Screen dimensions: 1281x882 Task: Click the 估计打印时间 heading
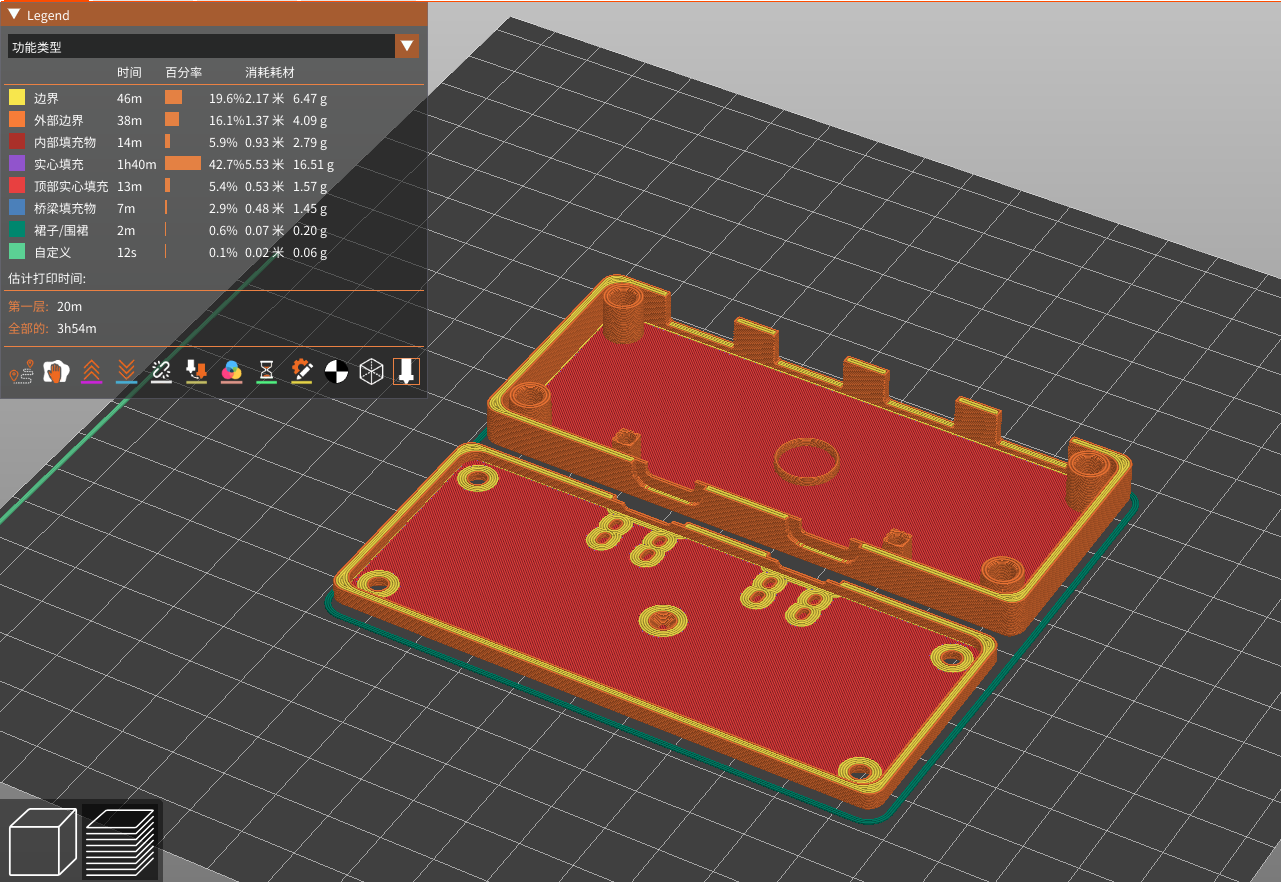tap(47, 278)
